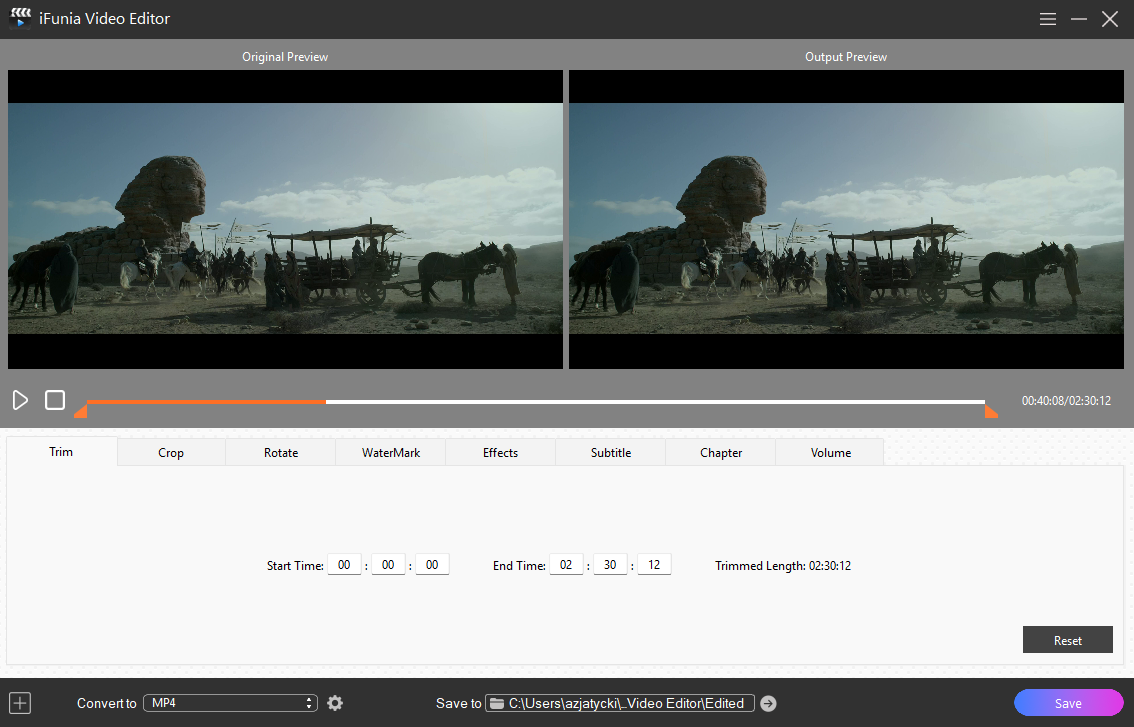Switch to the Trim tab
1134x727 pixels.
61,451
